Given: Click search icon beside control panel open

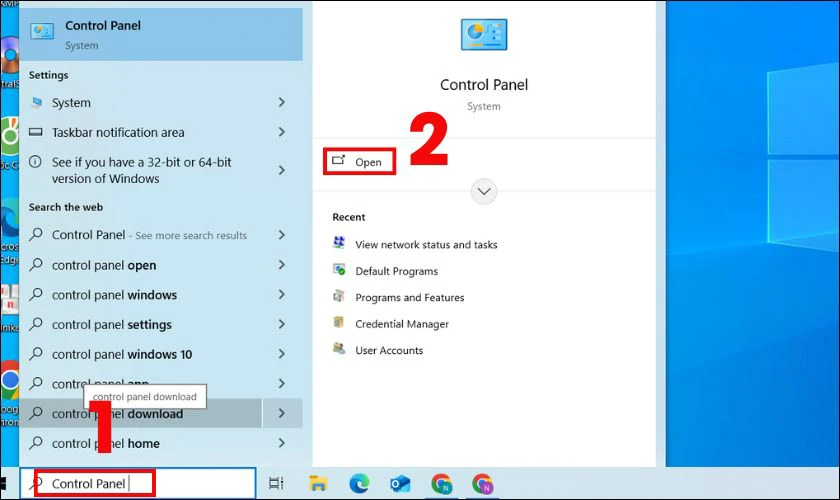Looking at the screenshot, I should tap(36, 264).
